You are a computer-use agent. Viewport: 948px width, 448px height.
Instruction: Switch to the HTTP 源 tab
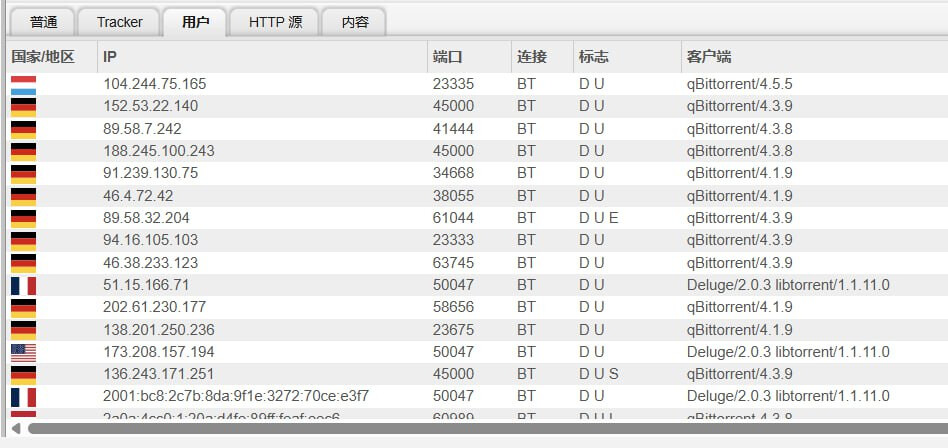coord(275,21)
